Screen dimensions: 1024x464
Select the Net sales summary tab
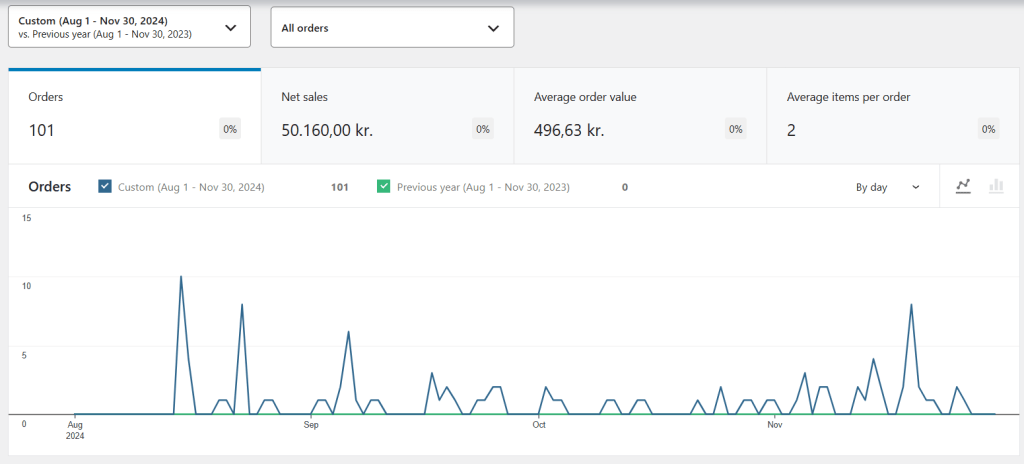(x=387, y=116)
